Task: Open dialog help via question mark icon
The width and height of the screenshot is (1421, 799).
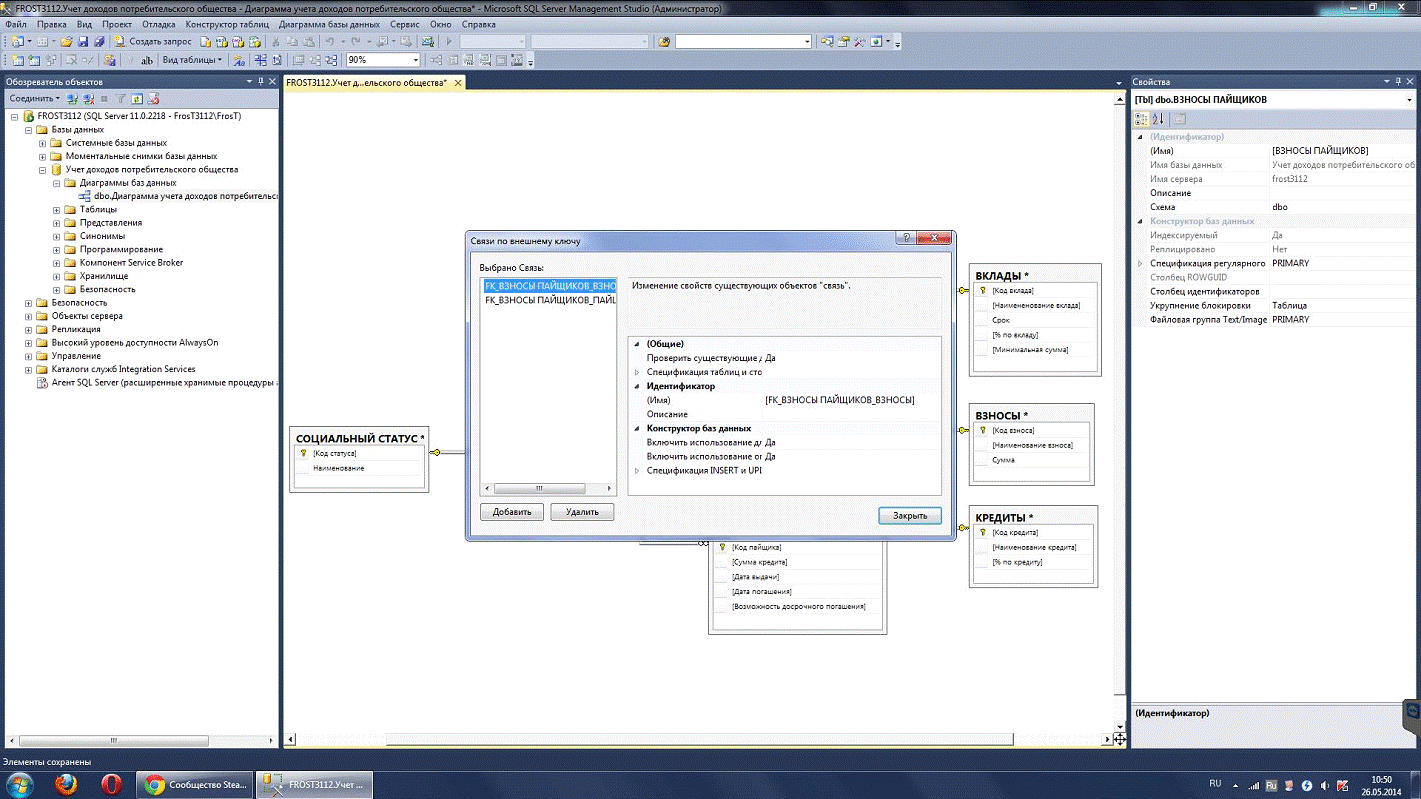Action: [x=907, y=239]
